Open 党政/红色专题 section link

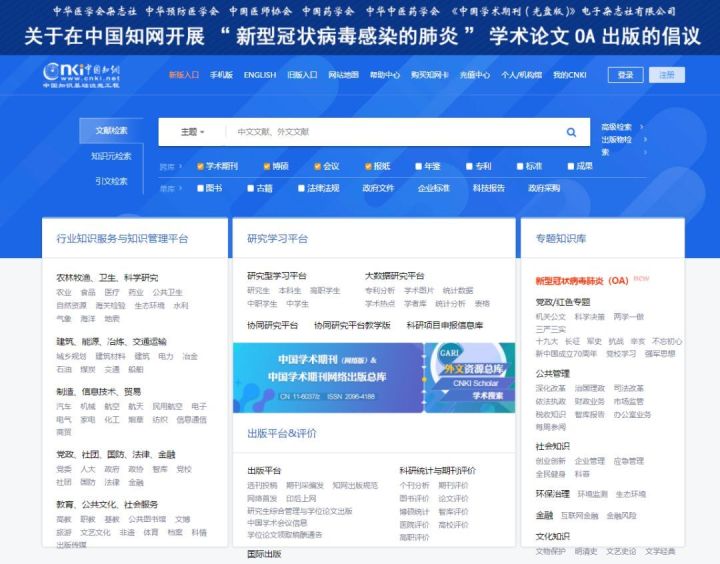click(x=563, y=302)
